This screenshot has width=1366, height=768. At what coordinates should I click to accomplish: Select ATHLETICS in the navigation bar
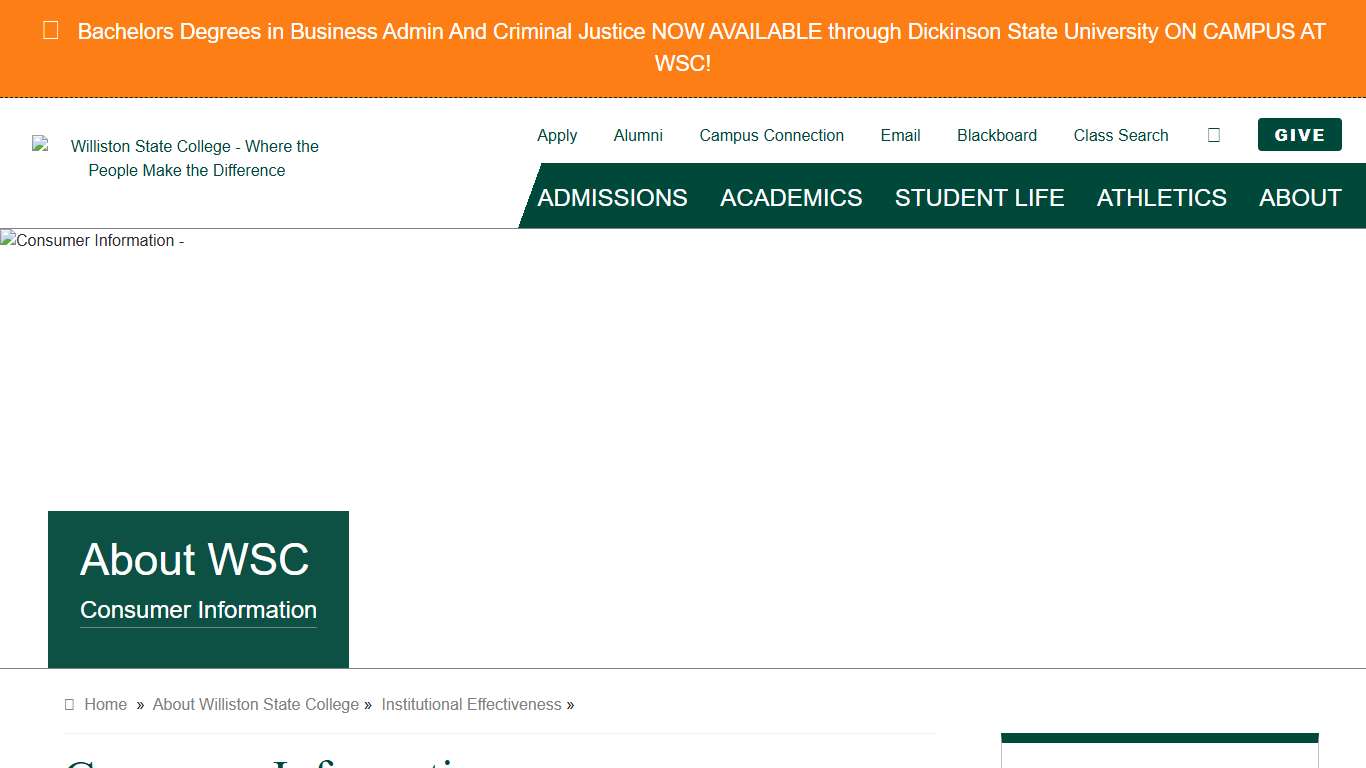pyautogui.click(x=1161, y=197)
